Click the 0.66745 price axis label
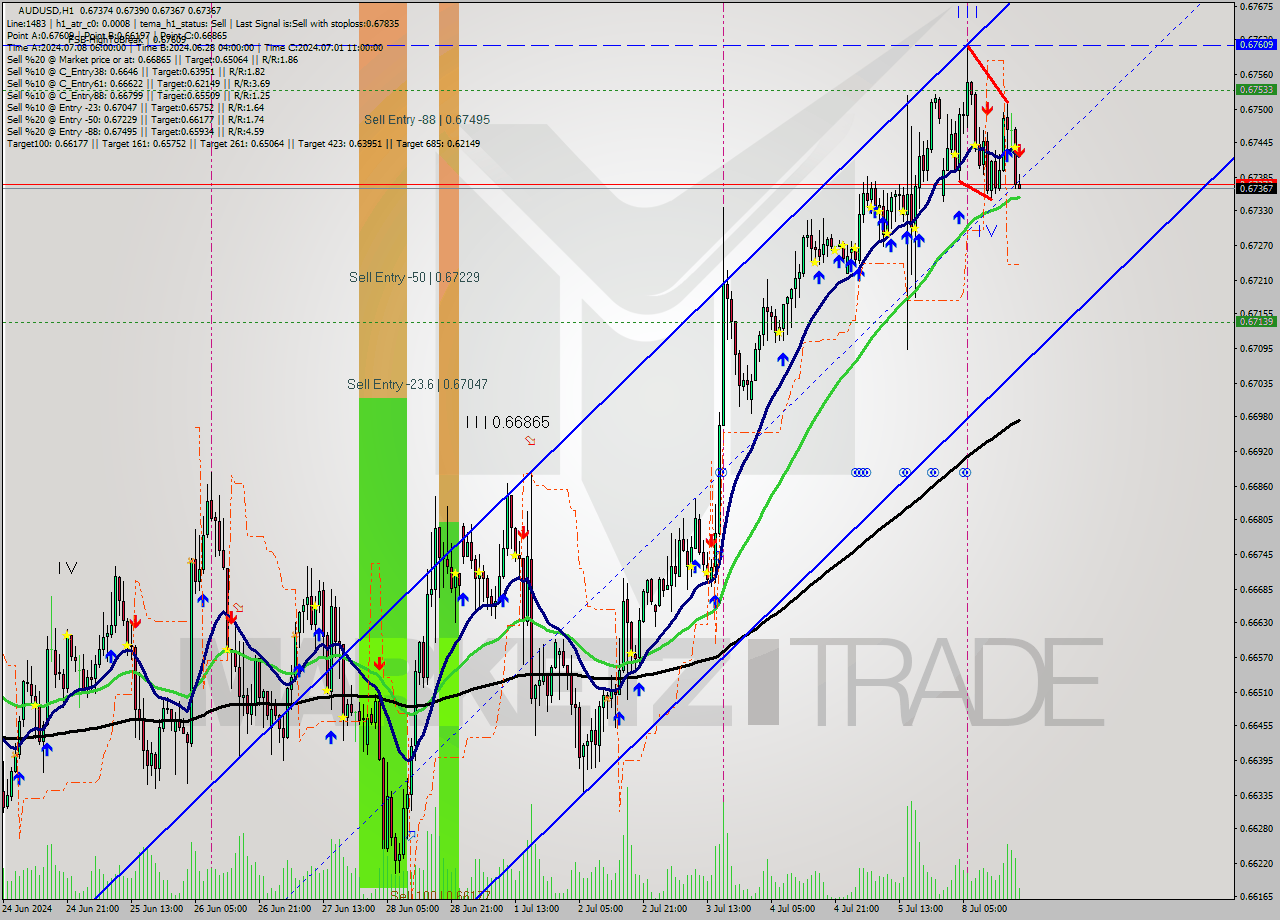 click(1257, 554)
